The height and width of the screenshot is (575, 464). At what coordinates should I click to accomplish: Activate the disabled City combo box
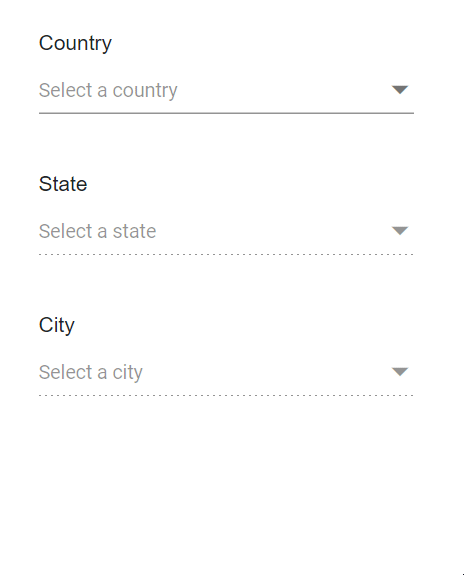click(x=226, y=373)
